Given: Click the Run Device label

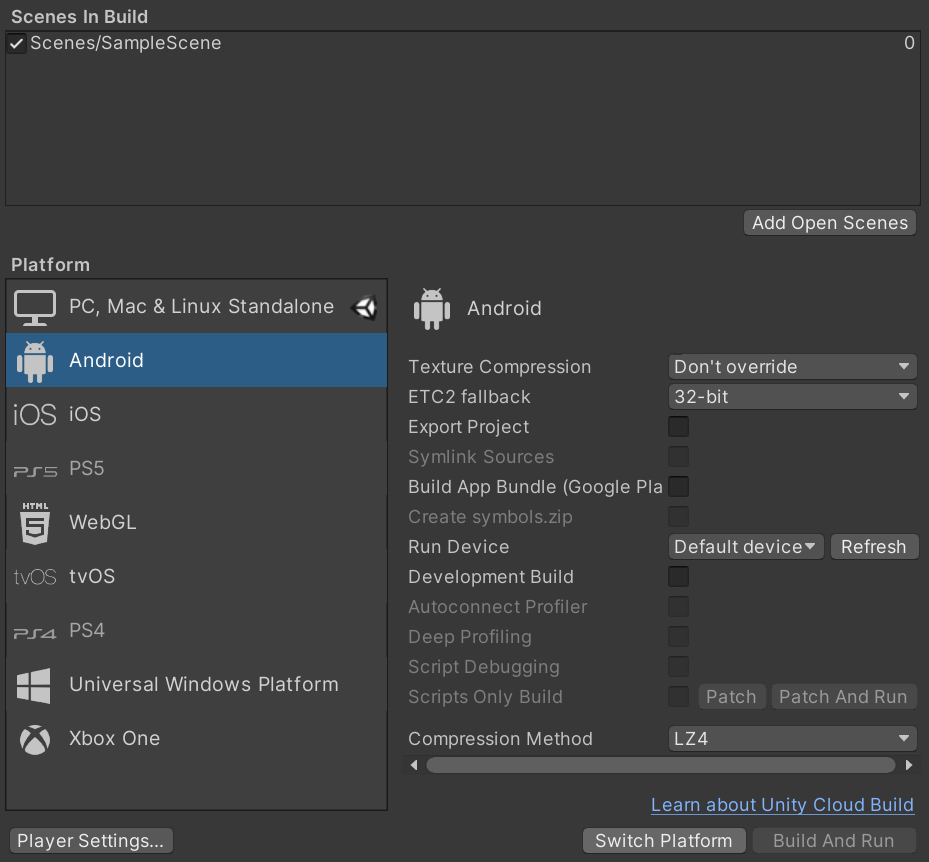Looking at the screenshot, I should pyautogui.click(x=459, y=546).
